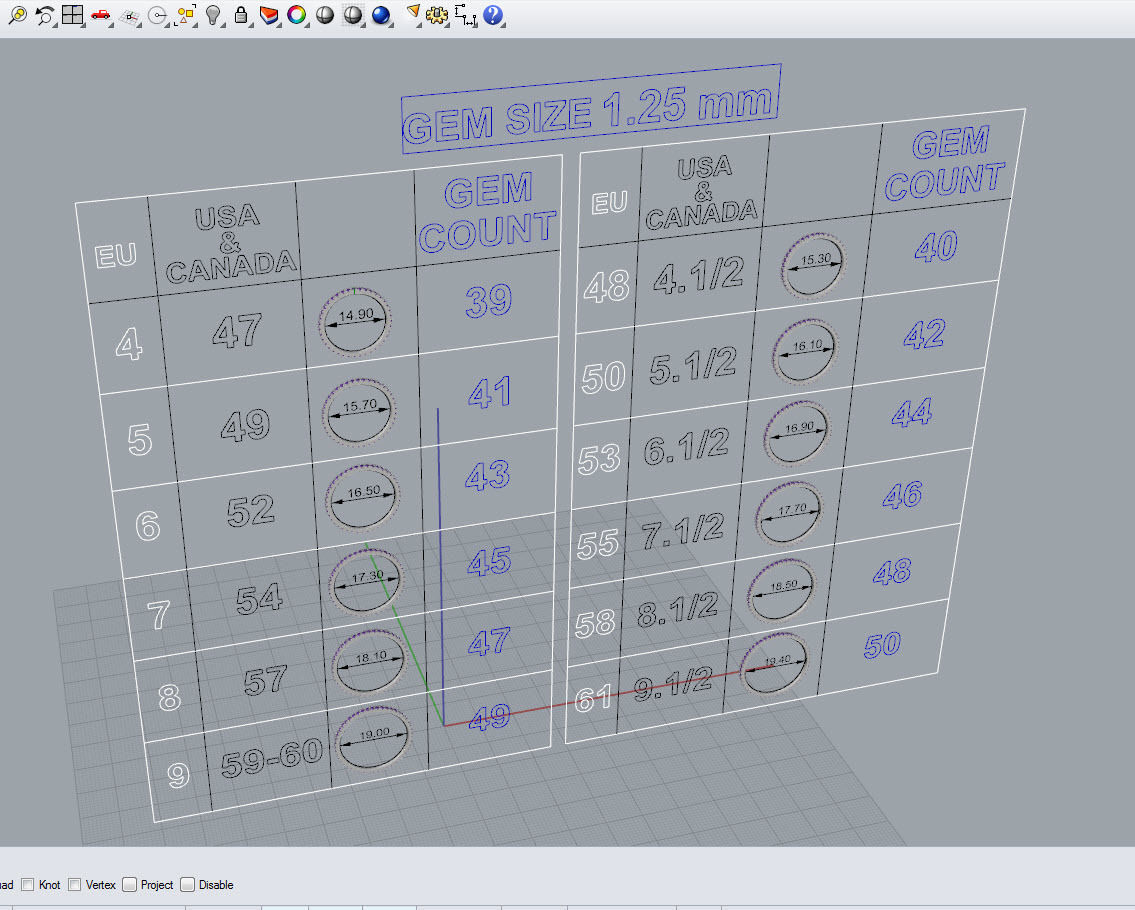Click the gridded sphere display mode icon
1135x910 pixels.
tap(353, 14)
